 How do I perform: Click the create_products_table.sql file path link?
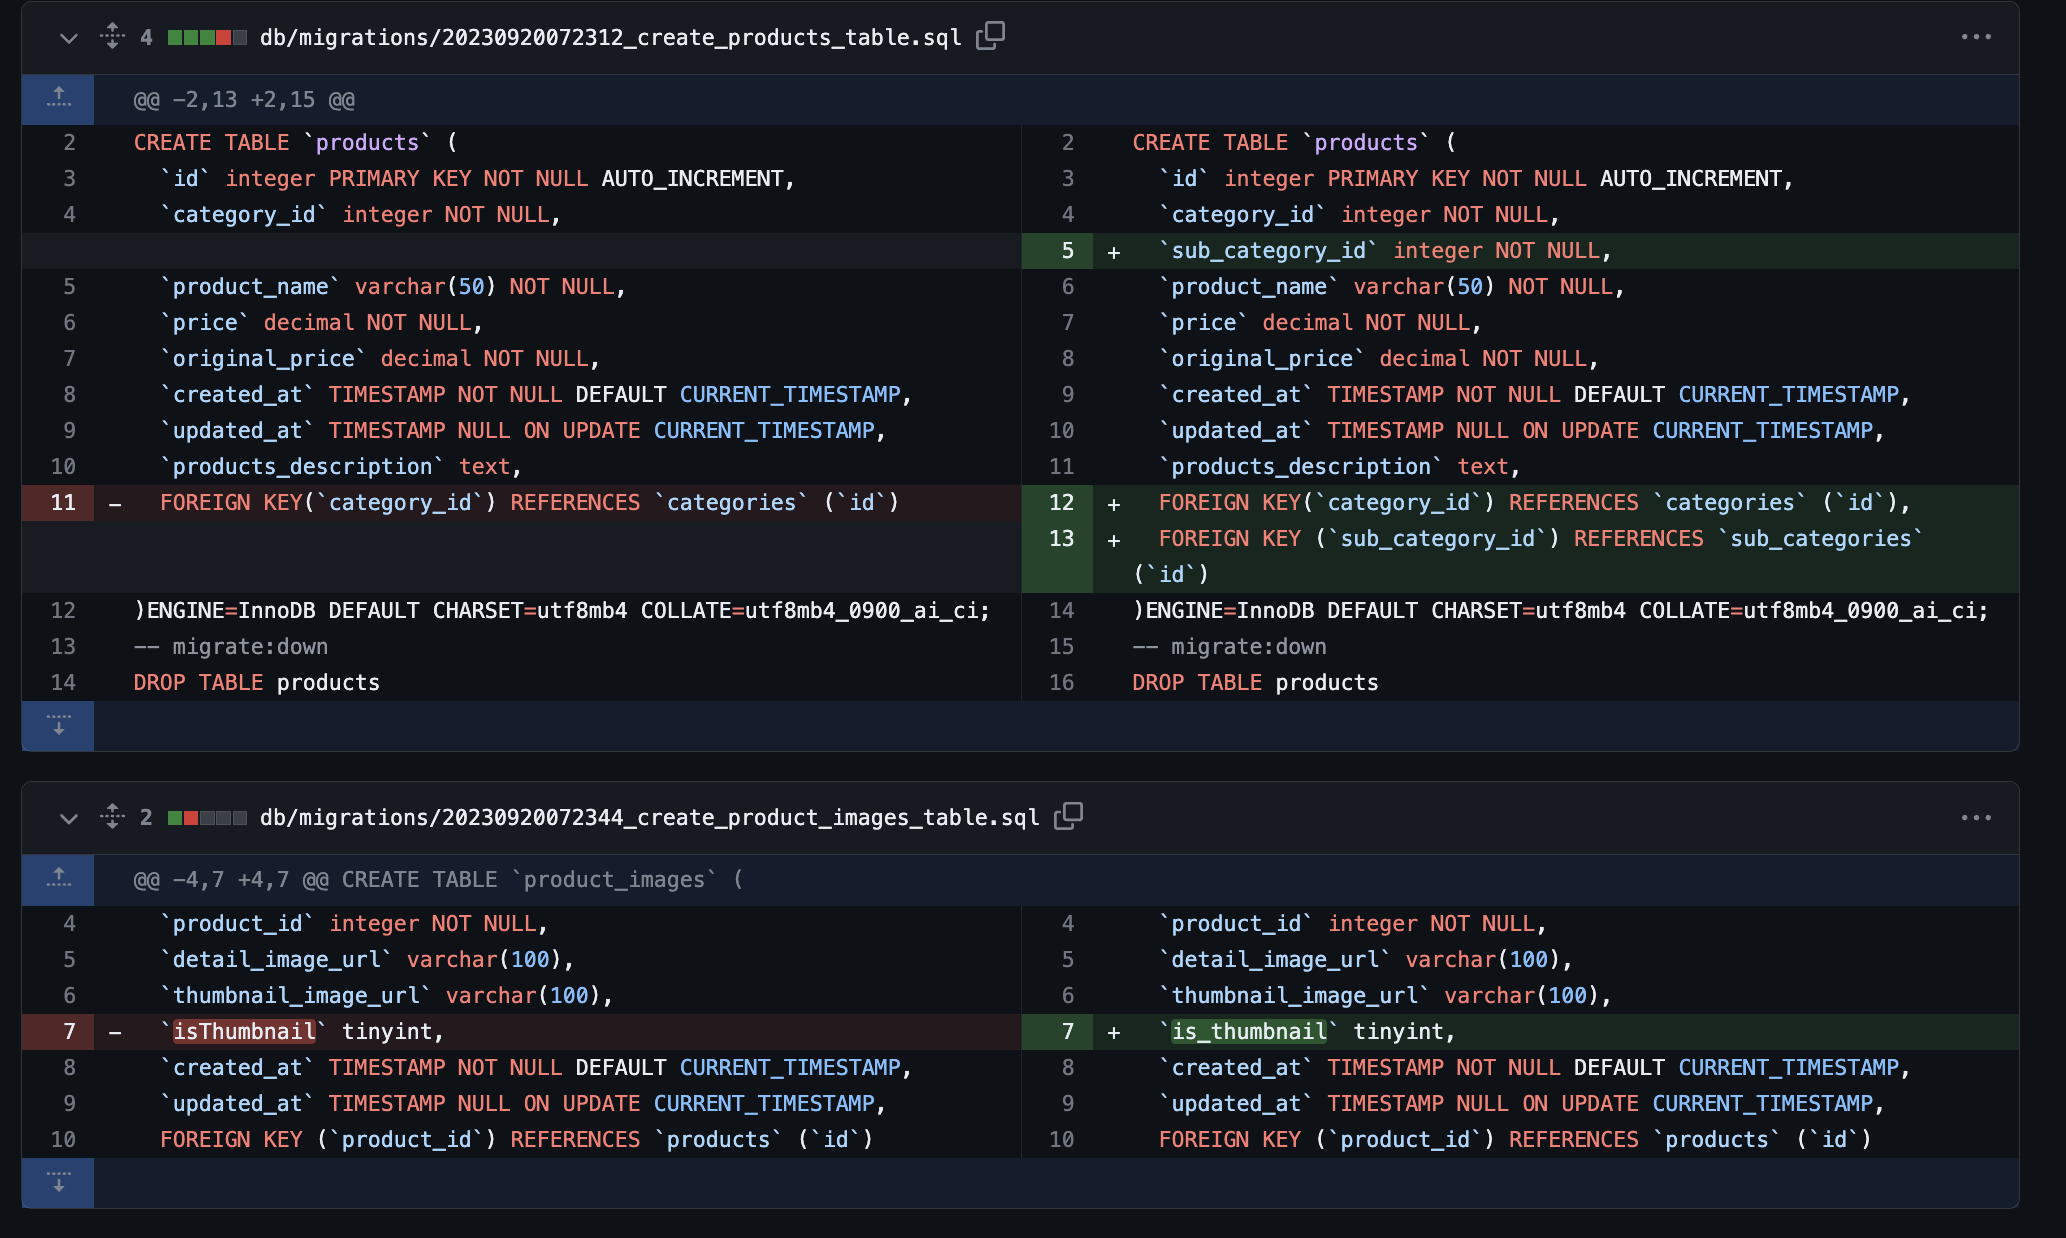coord(610,38)
